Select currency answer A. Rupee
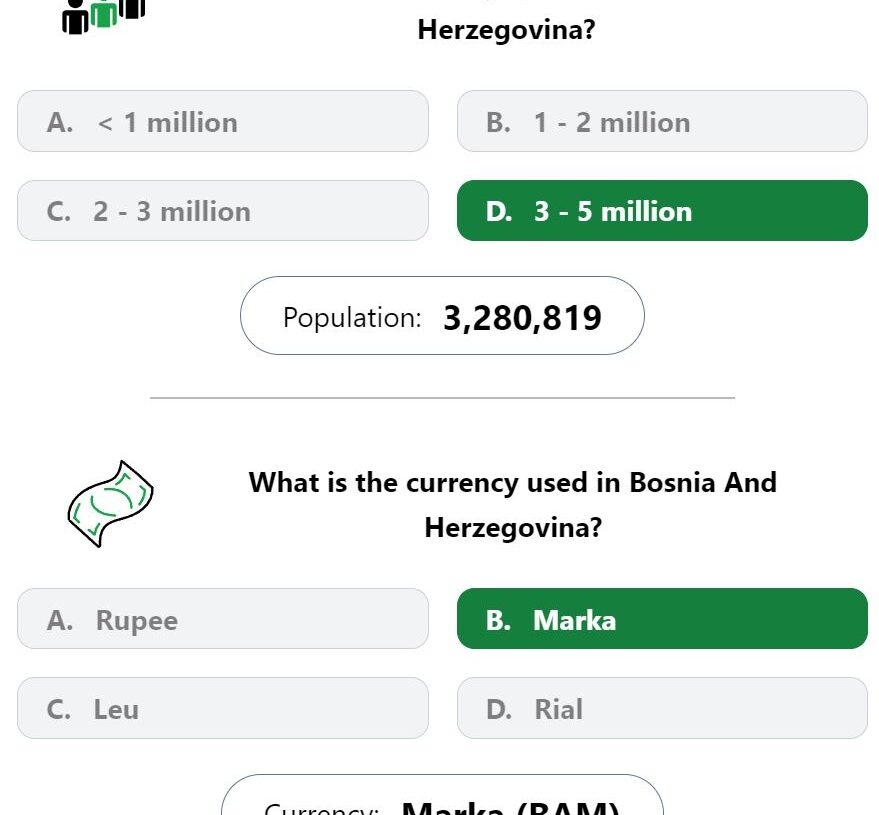The height and width of the screenshot is (815, 879). (x=223, y=619)
